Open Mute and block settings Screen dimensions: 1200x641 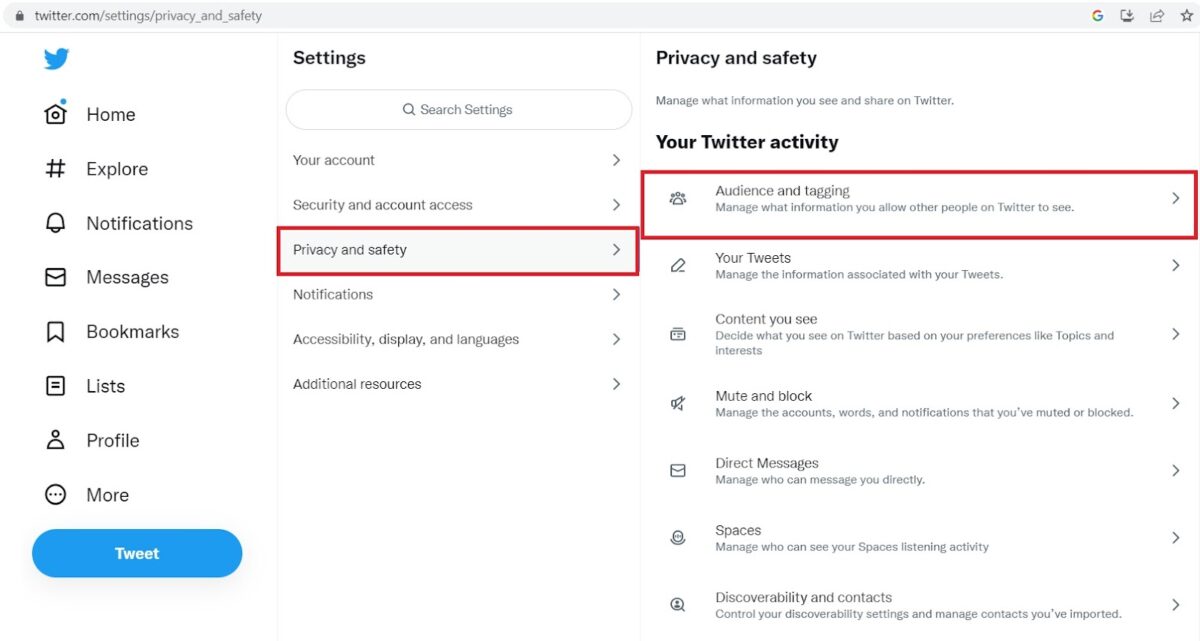click(x=919, y=404)
